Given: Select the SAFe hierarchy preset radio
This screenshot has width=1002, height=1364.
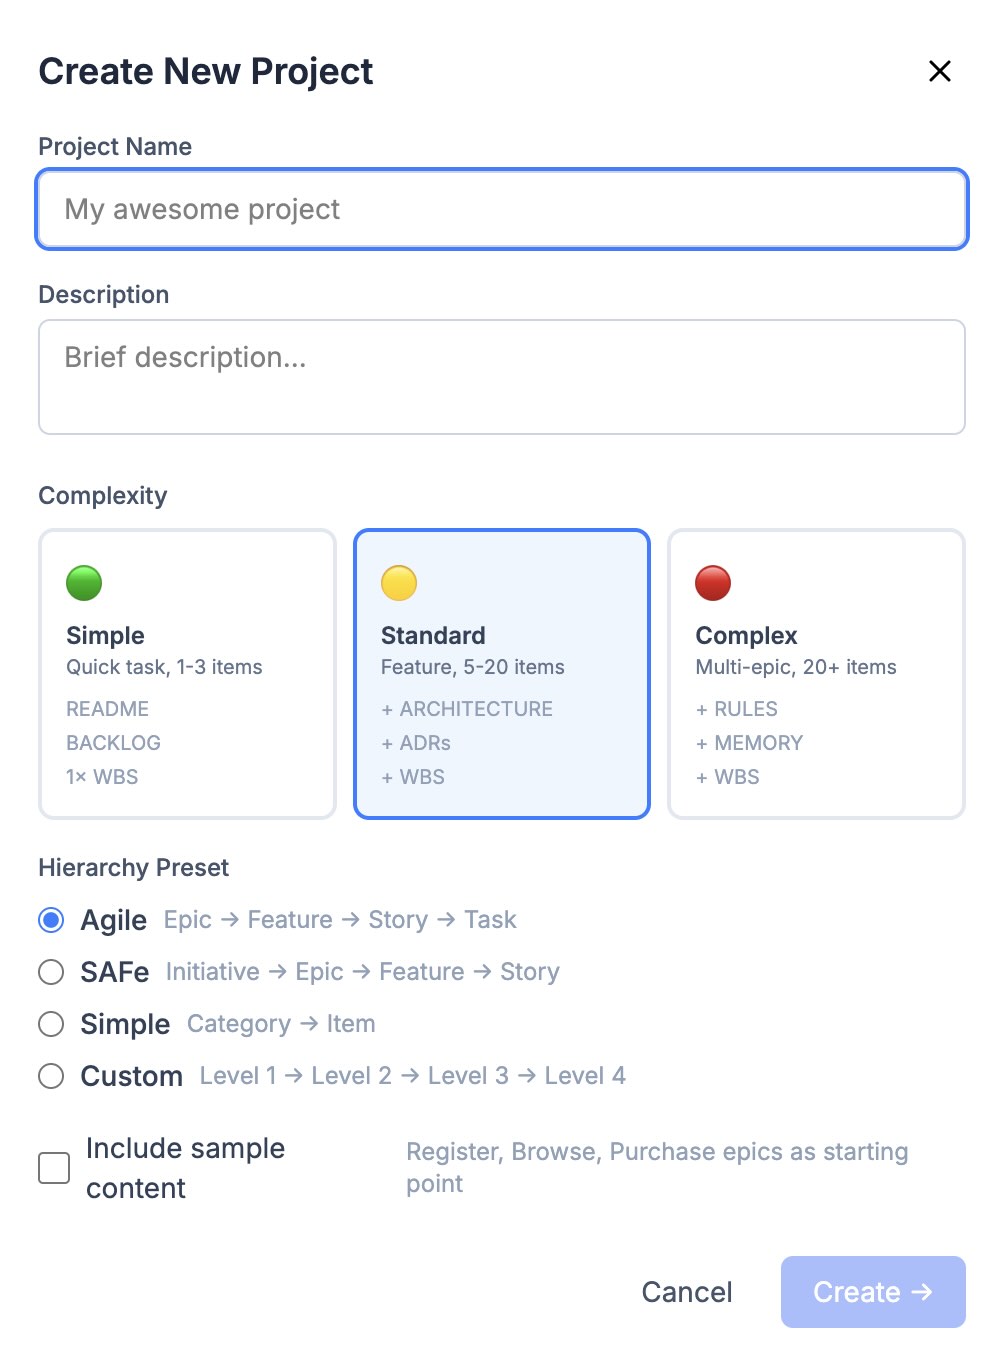Looking at the screenshot, I should point(51,972).
